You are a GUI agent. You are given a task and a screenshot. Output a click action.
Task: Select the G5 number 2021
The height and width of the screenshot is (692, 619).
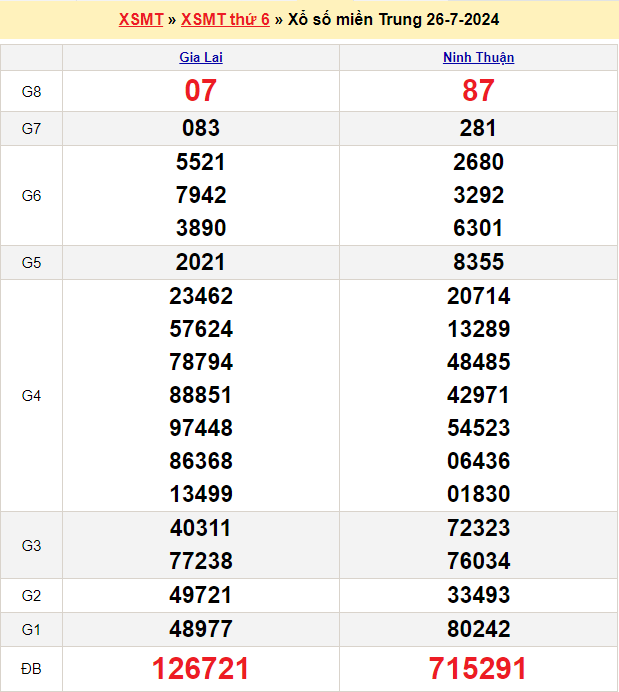click(x=201, y=262)
